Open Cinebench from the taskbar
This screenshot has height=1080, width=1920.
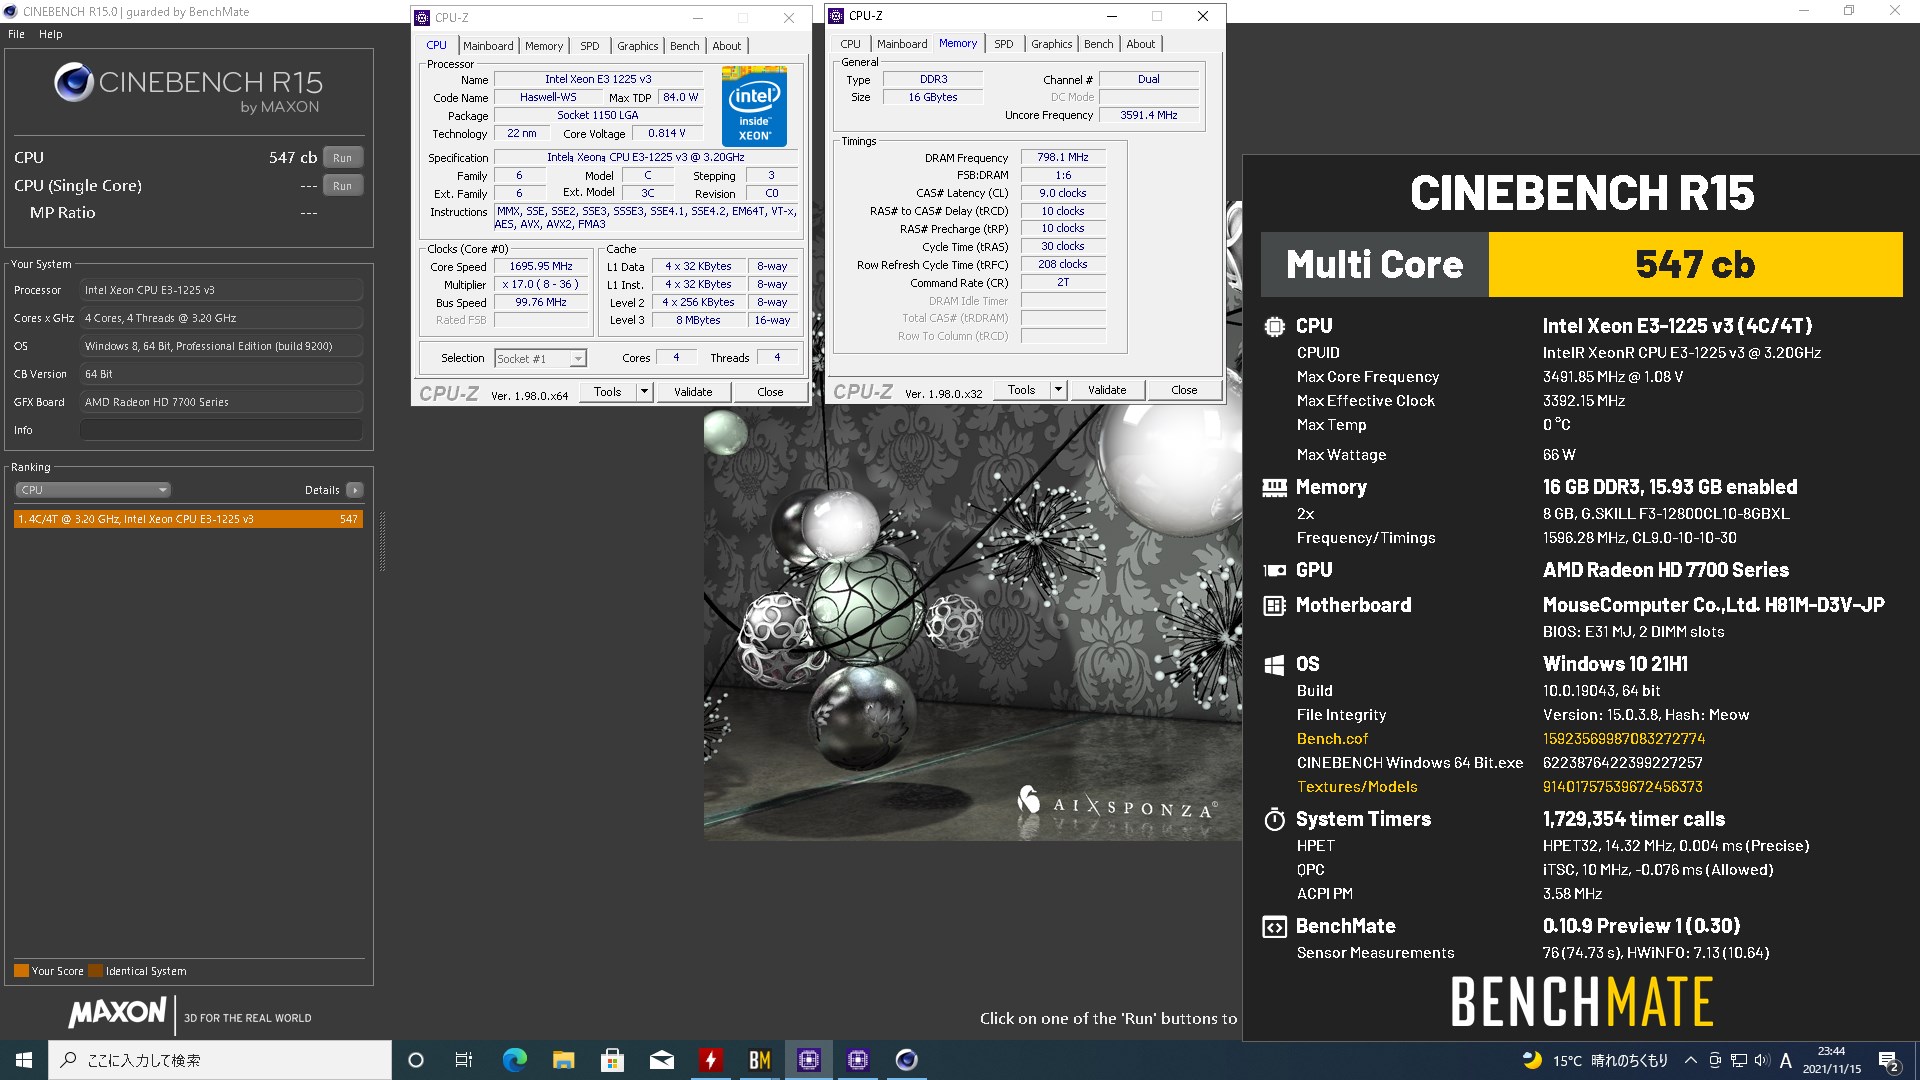pyautogui.click(x=906, y=1060)
